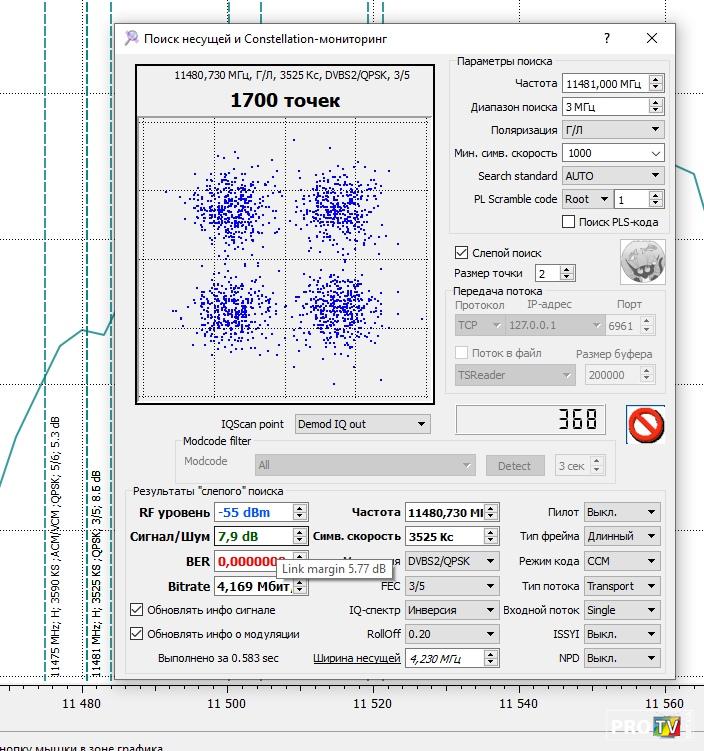Toggle Обновлять инфо сигнале checkbox
The width and height of the screenshot is (704, 751).
coord(137,609)
